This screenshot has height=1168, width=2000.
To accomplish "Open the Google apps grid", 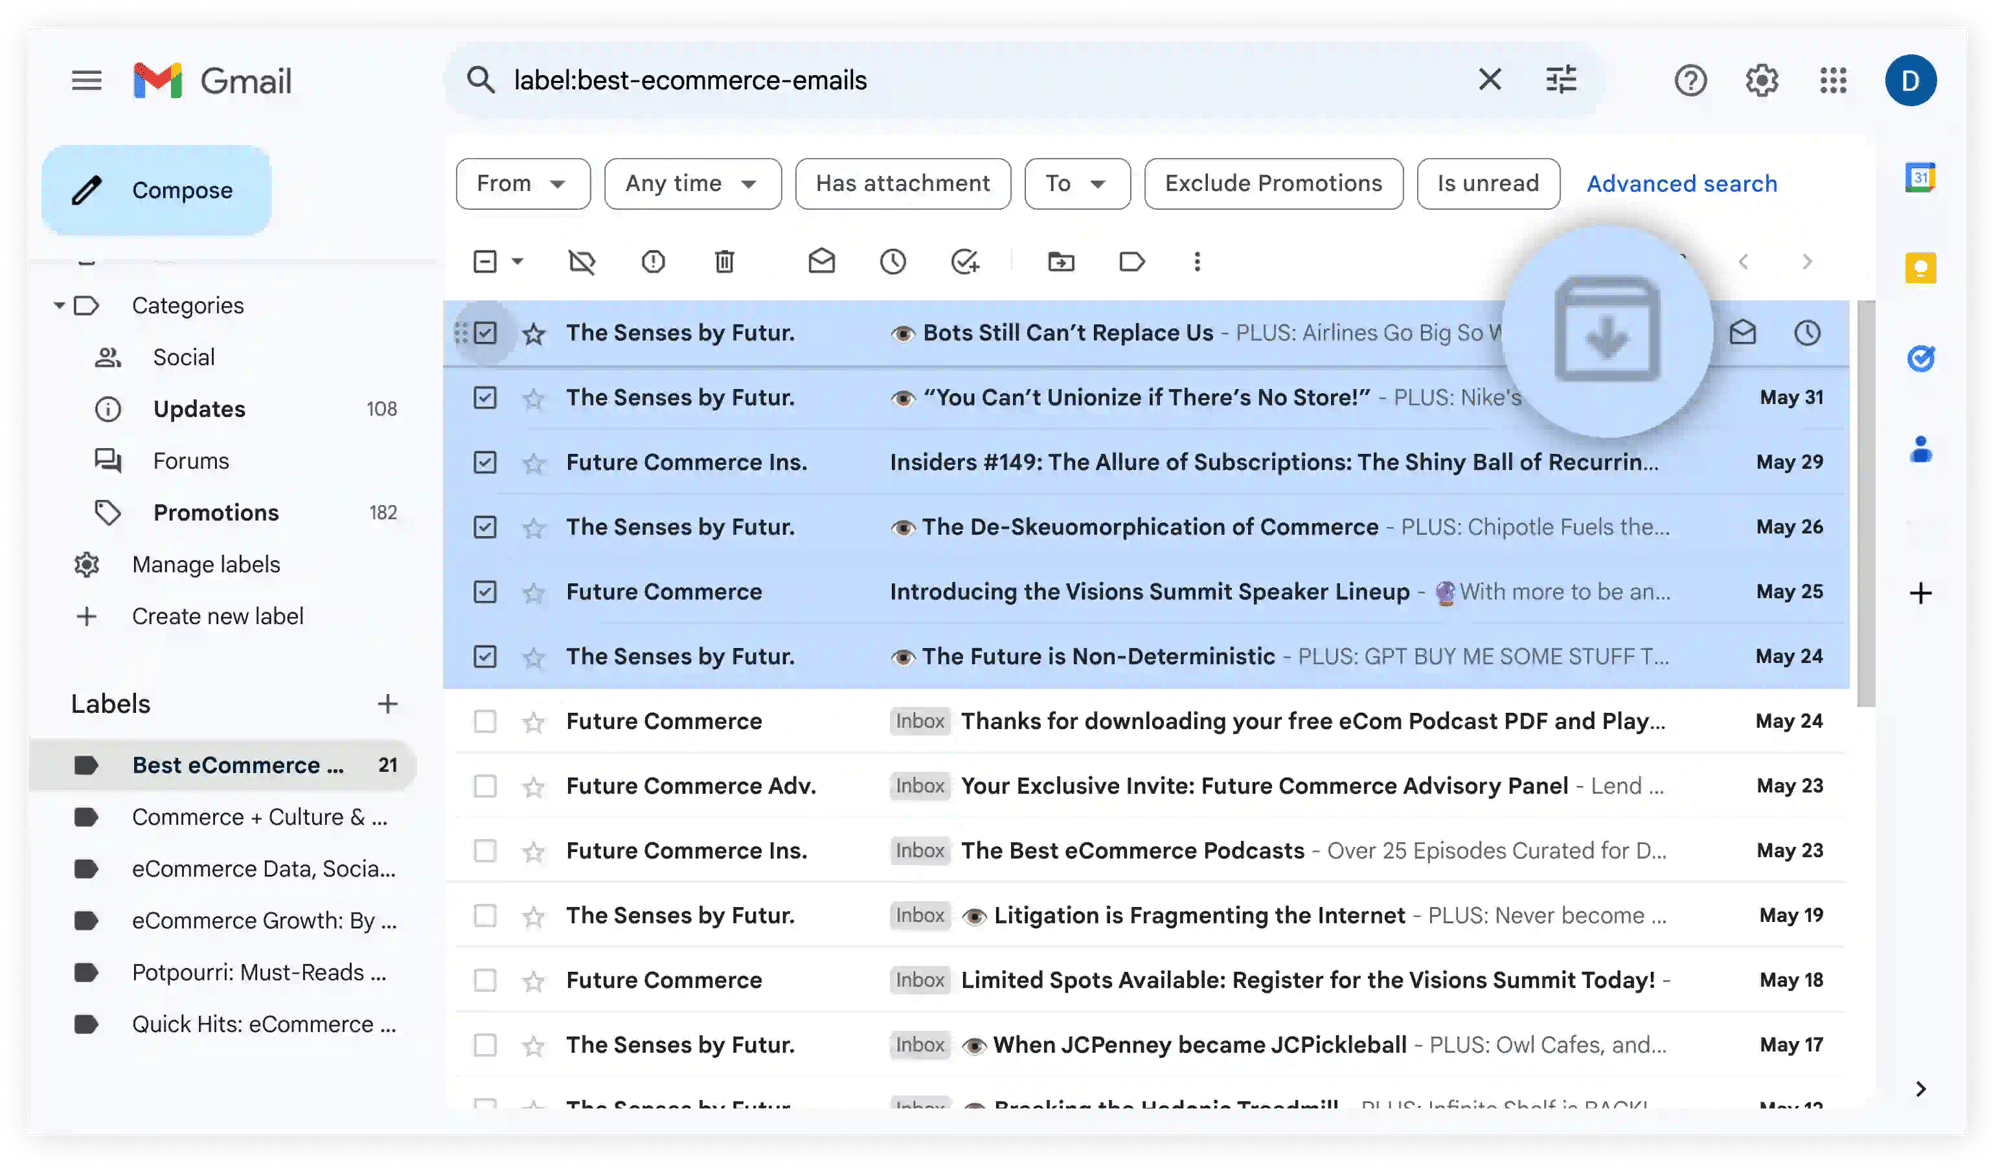I will 1833,80.
